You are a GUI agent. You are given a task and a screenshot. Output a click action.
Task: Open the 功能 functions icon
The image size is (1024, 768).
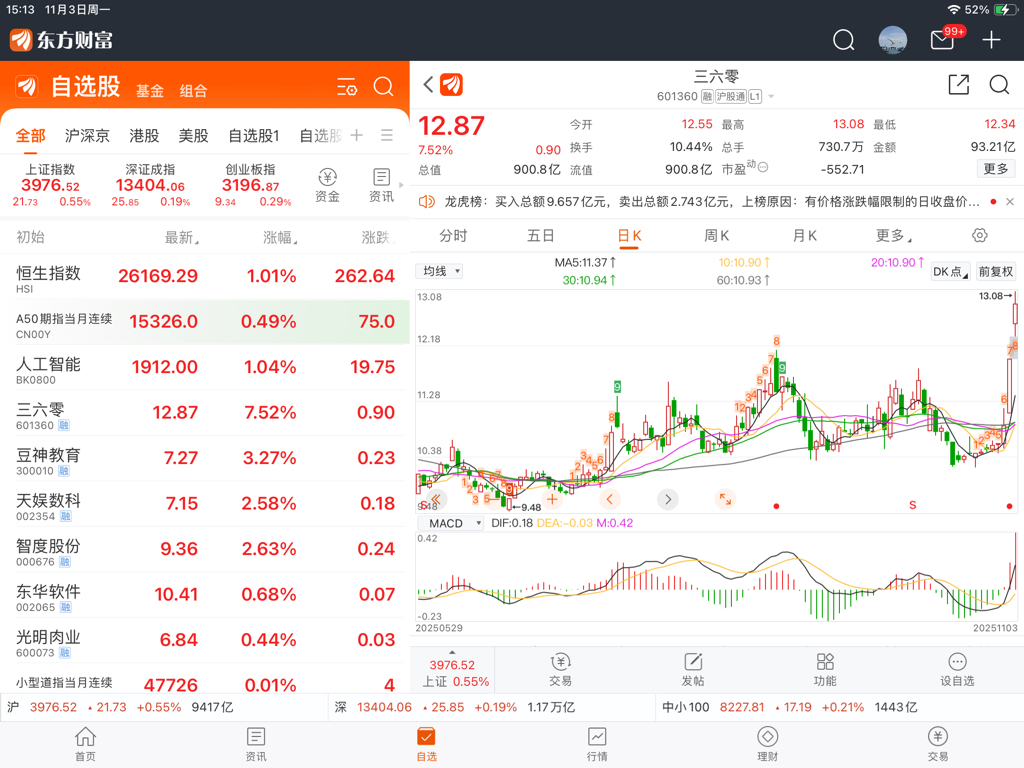[x=825, y=669]
